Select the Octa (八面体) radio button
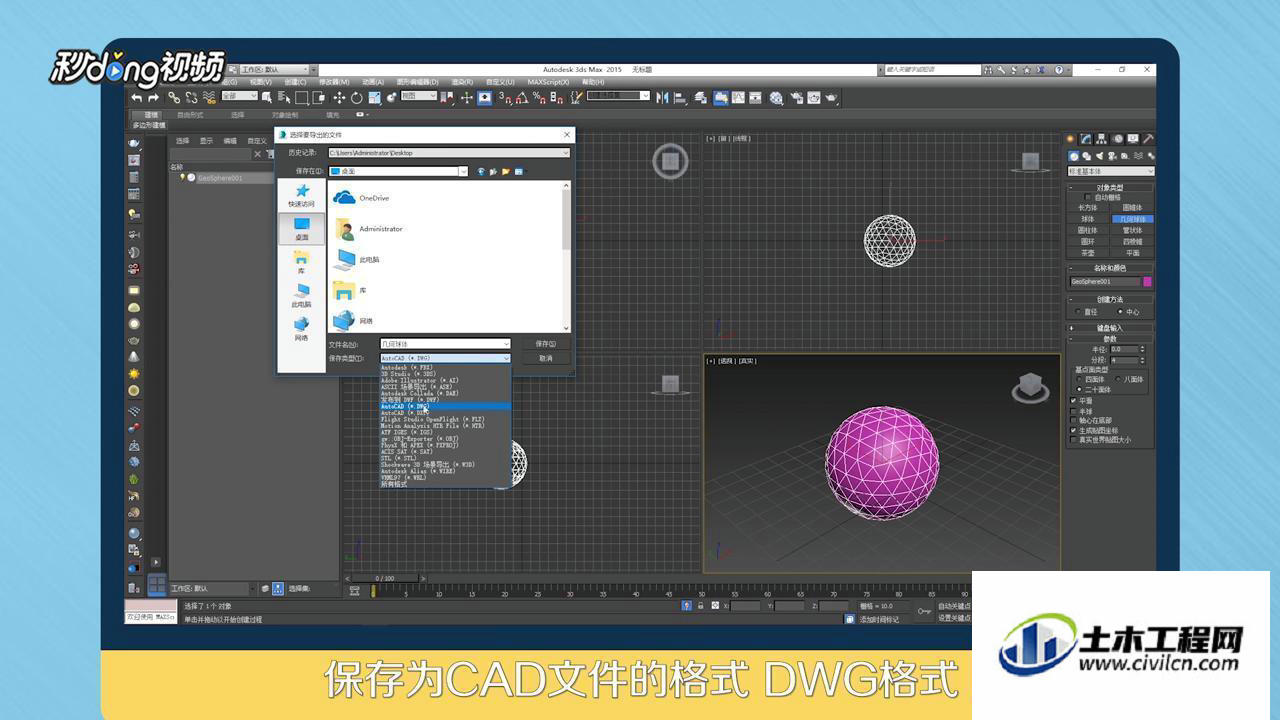1280x720 pixels. pos(1119,379)
